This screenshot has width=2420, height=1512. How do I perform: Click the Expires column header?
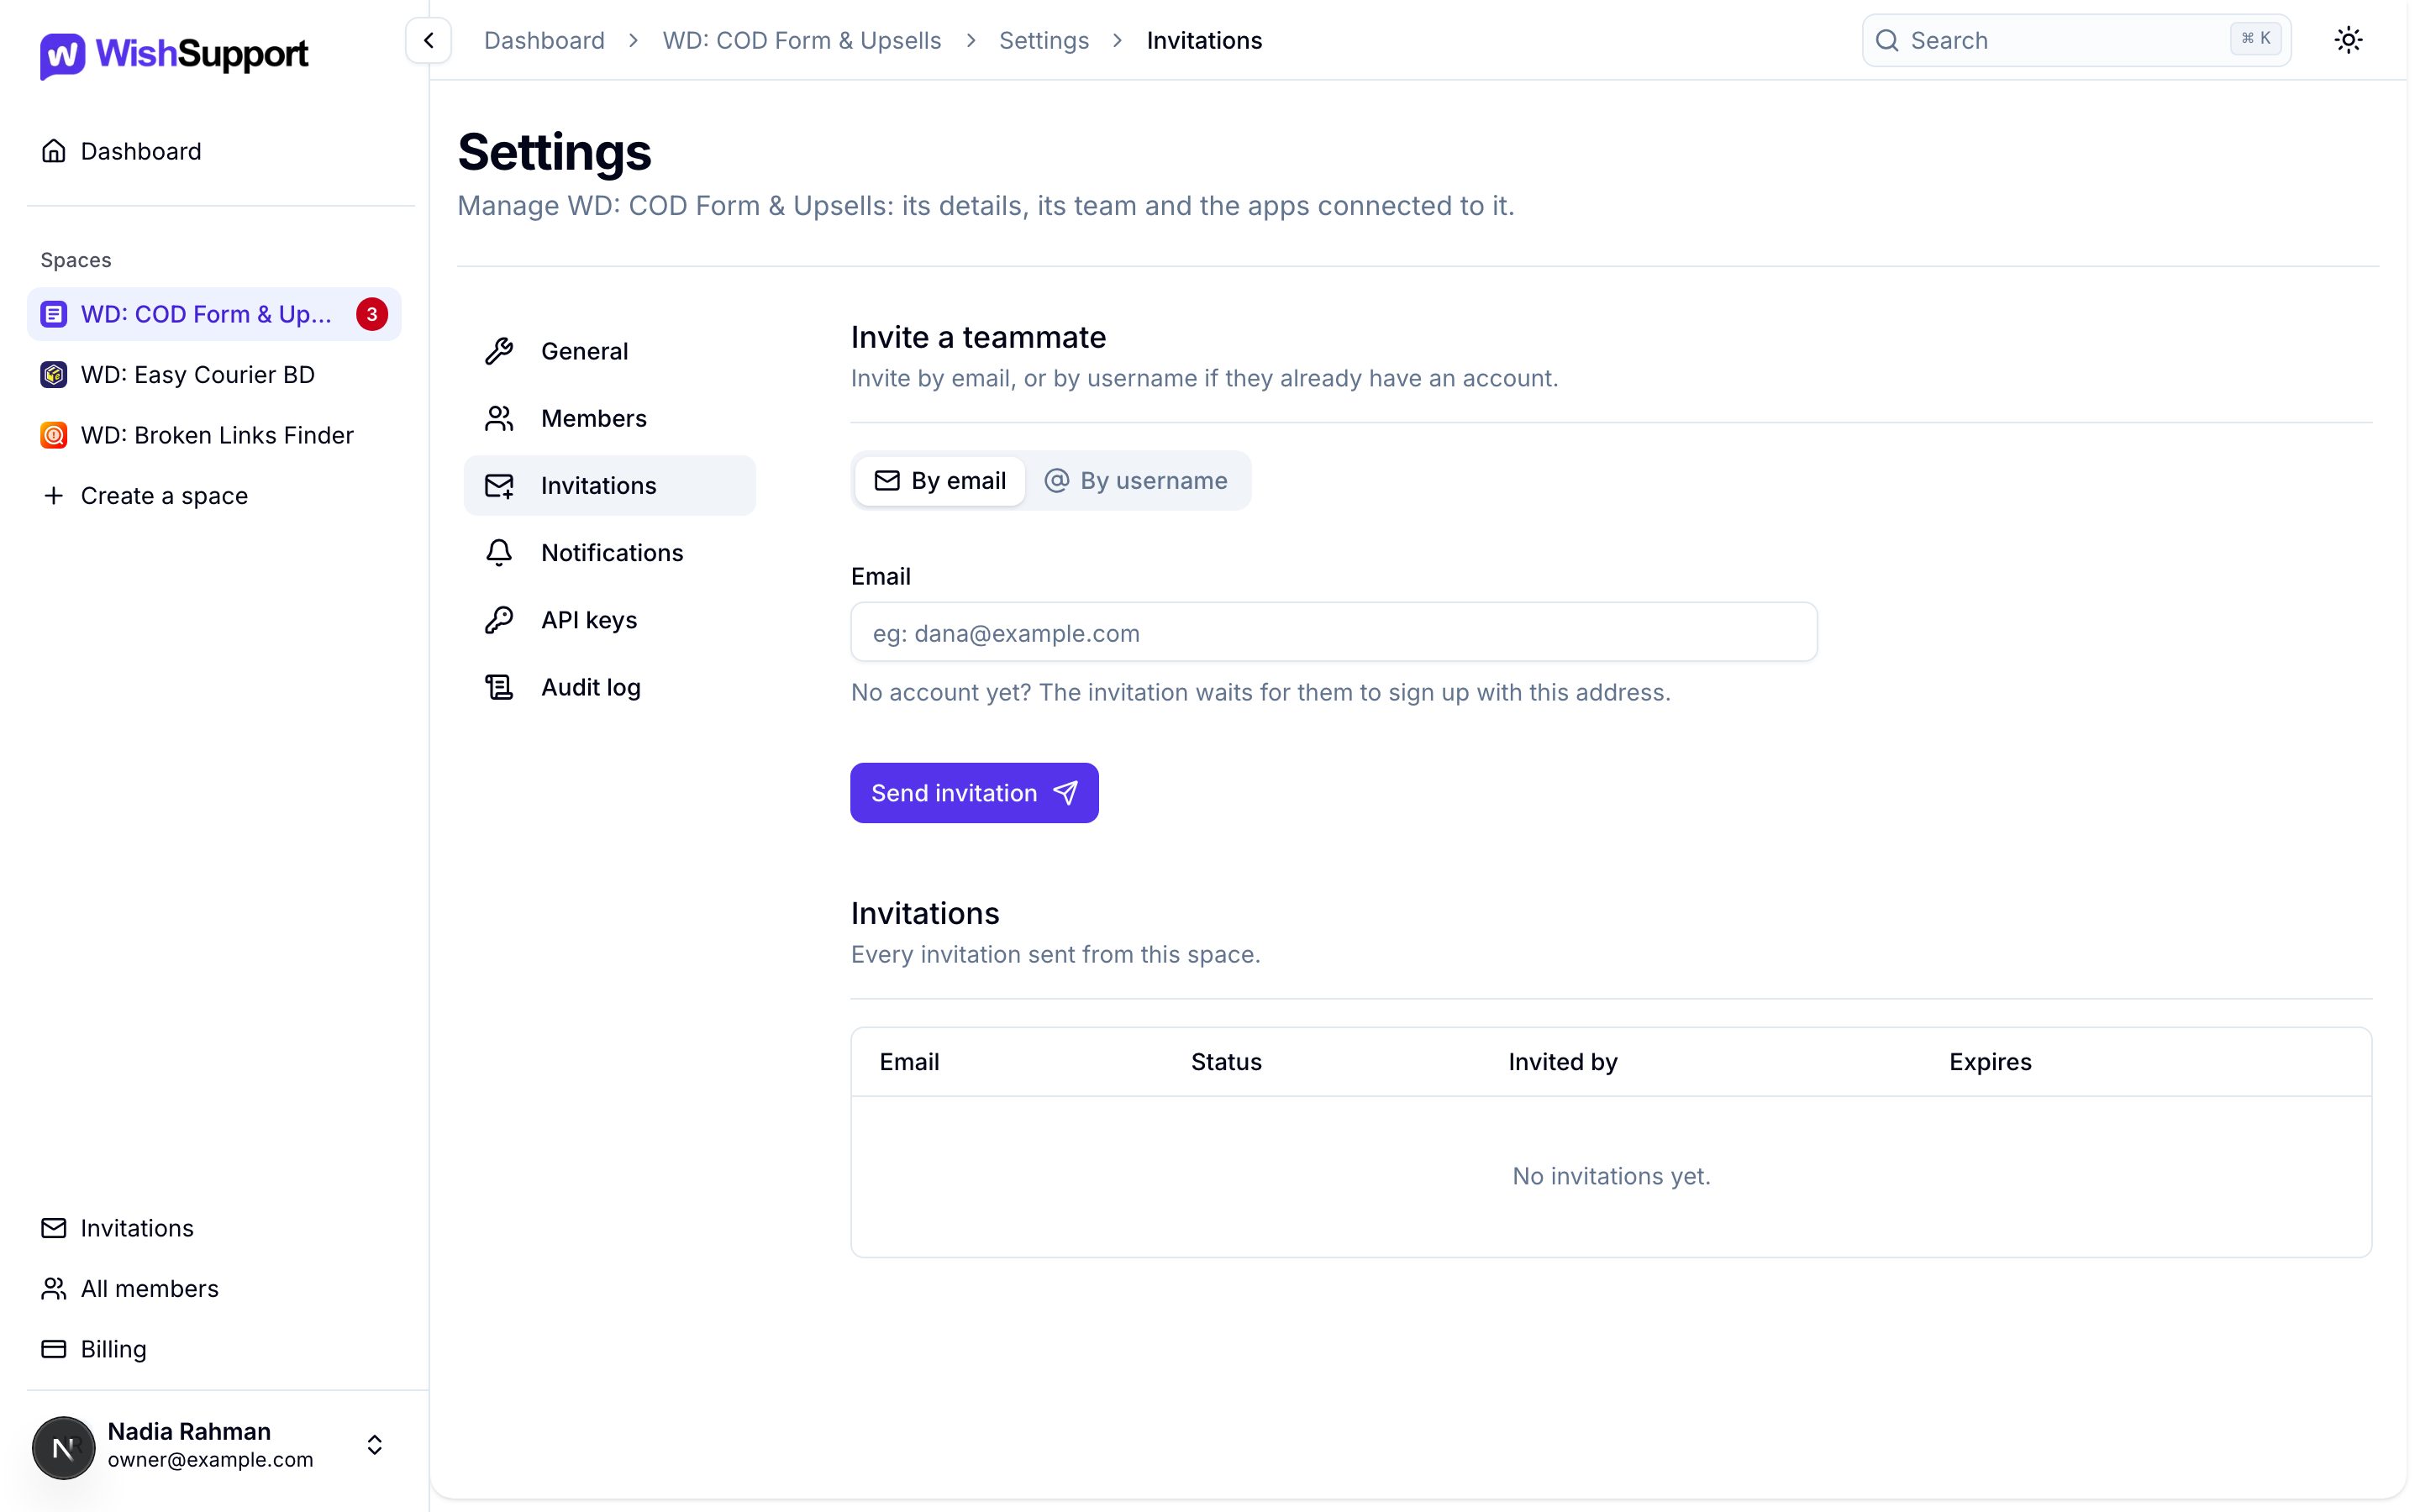pyautogui.click(x=1990, y=1062)
